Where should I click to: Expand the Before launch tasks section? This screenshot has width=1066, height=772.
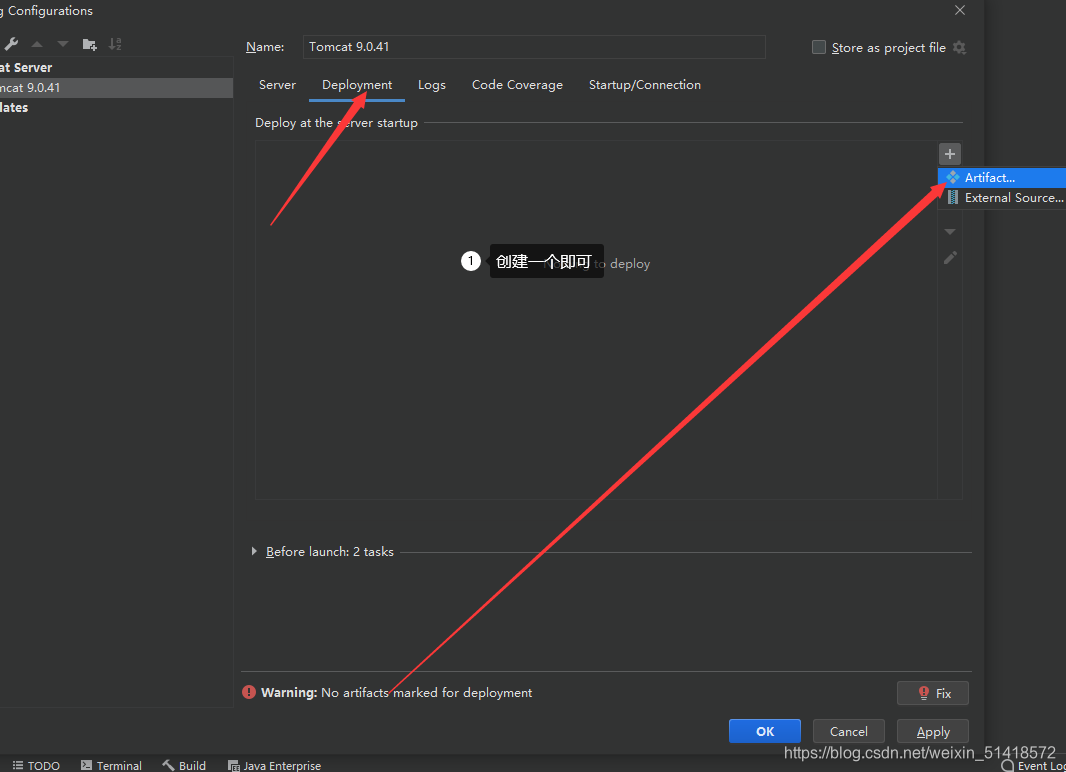(x=254, y=551)
